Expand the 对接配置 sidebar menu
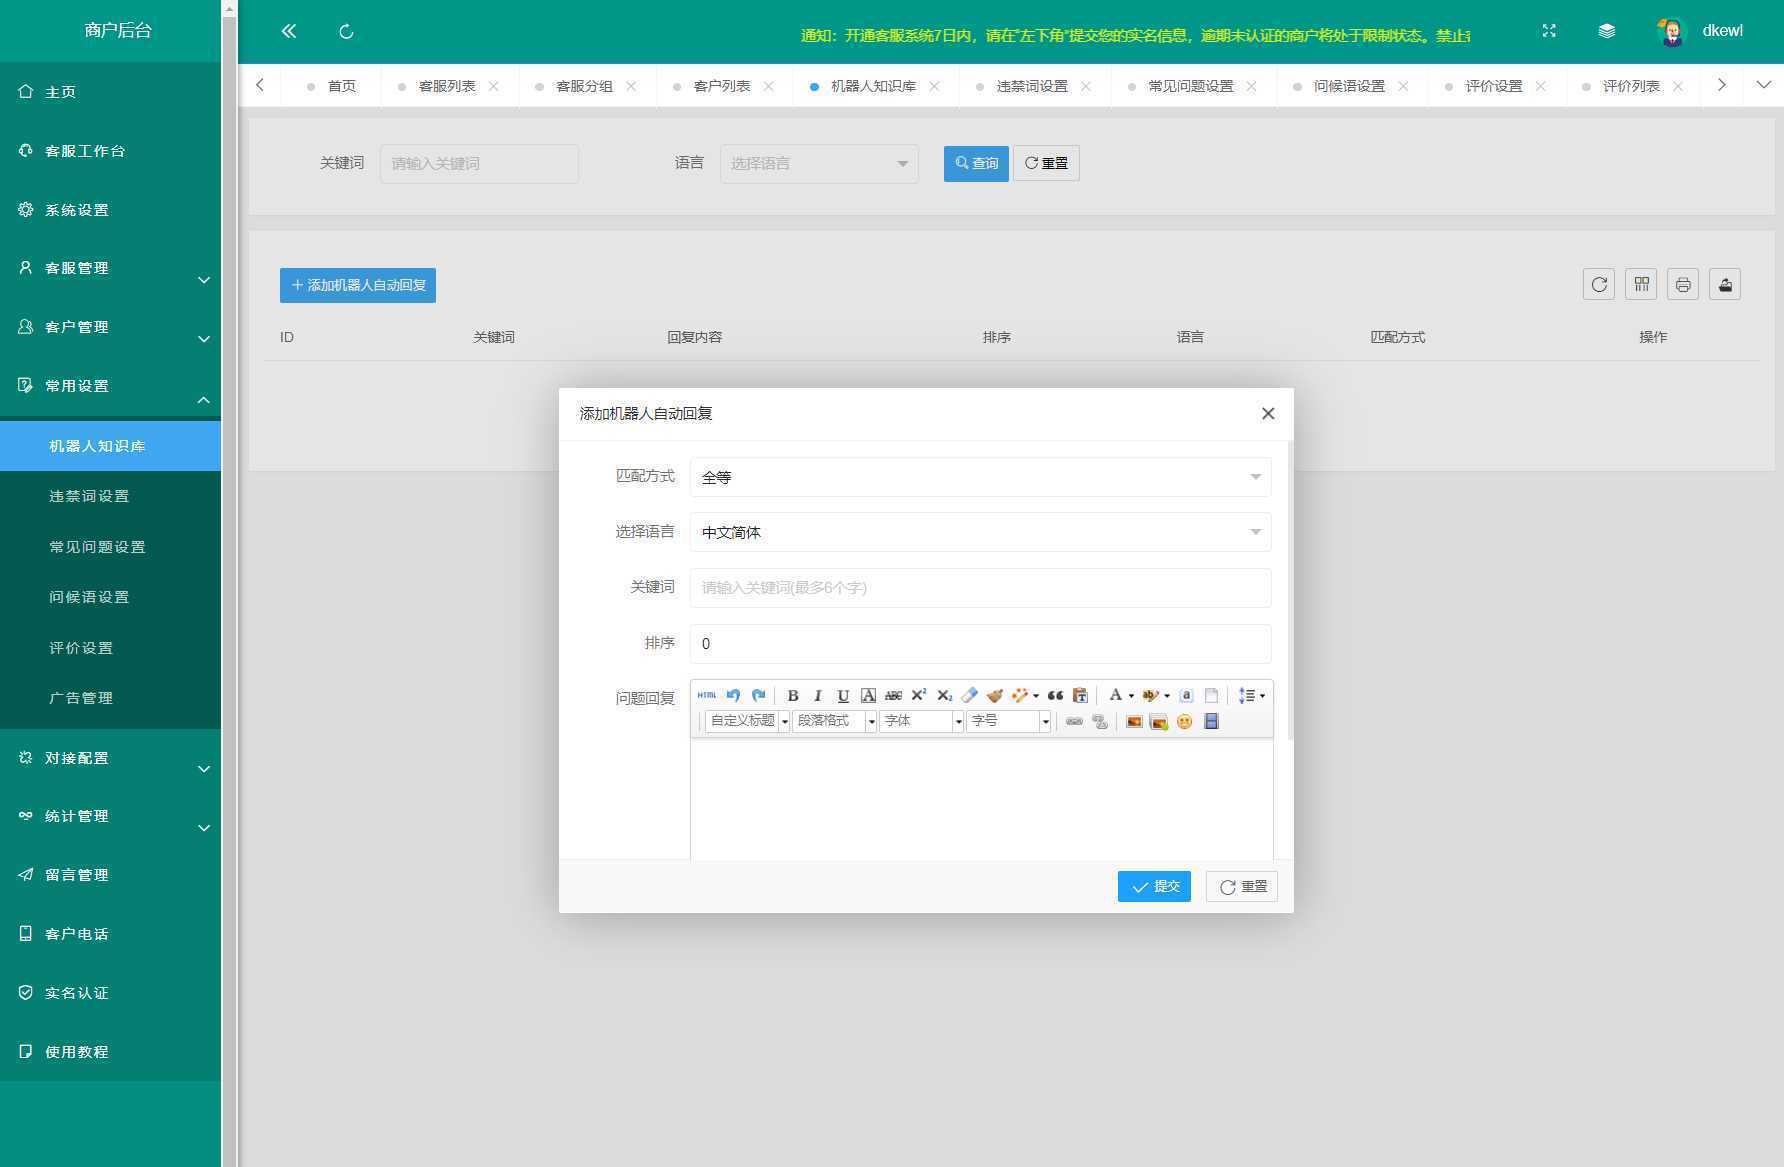1784x1167 pixels. click(110, 758)
